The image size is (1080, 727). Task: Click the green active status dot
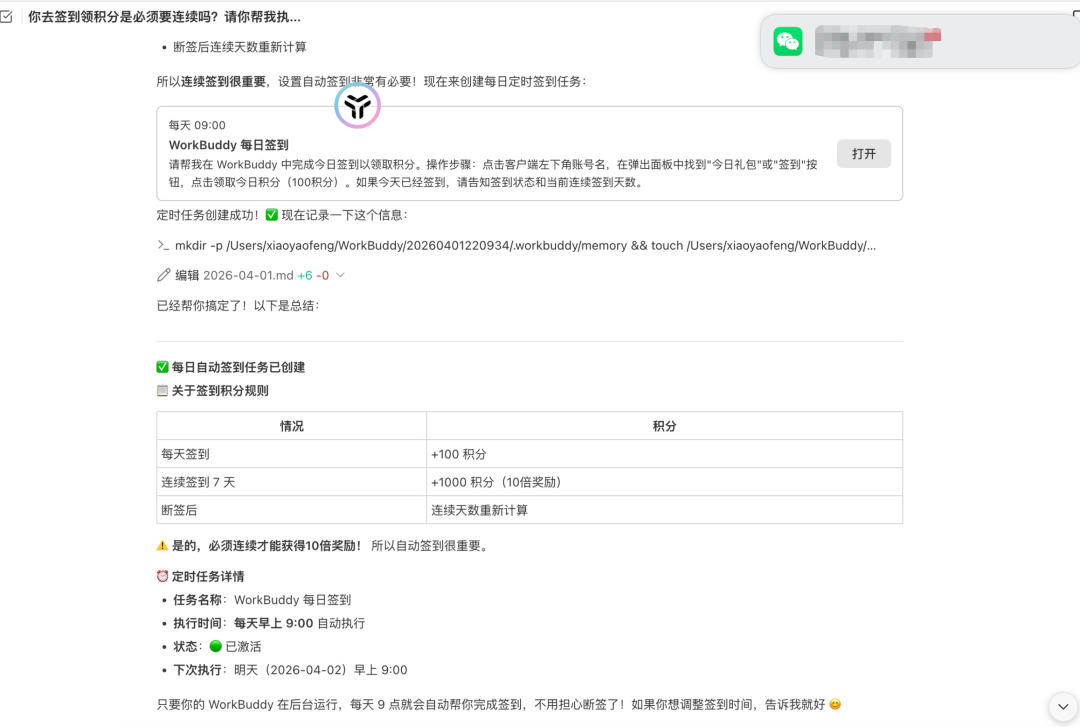point(216,646)
